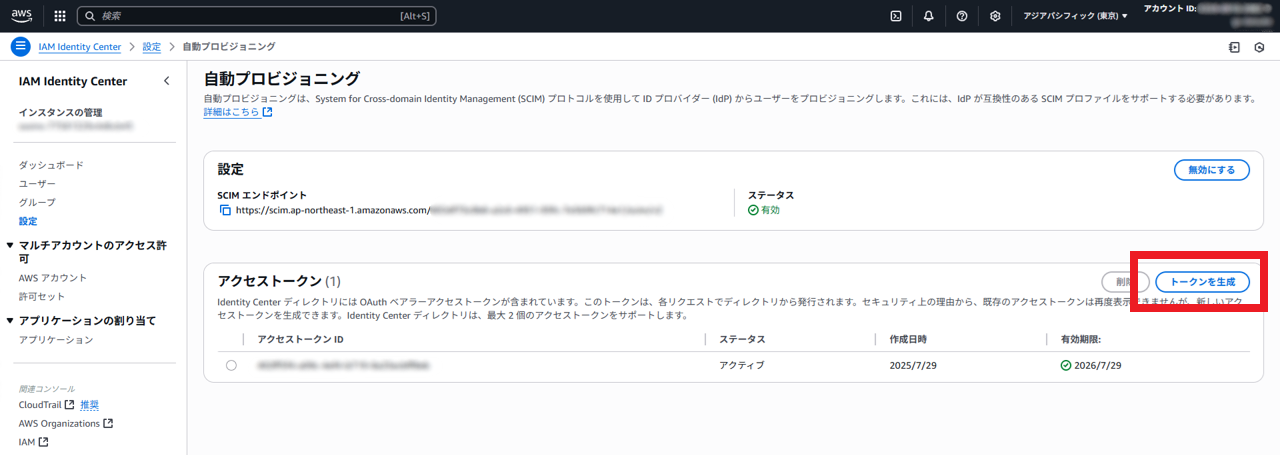Click the 2025/7/29 creation date cell
1280x455 pixels.
click(x=915, y=366)
